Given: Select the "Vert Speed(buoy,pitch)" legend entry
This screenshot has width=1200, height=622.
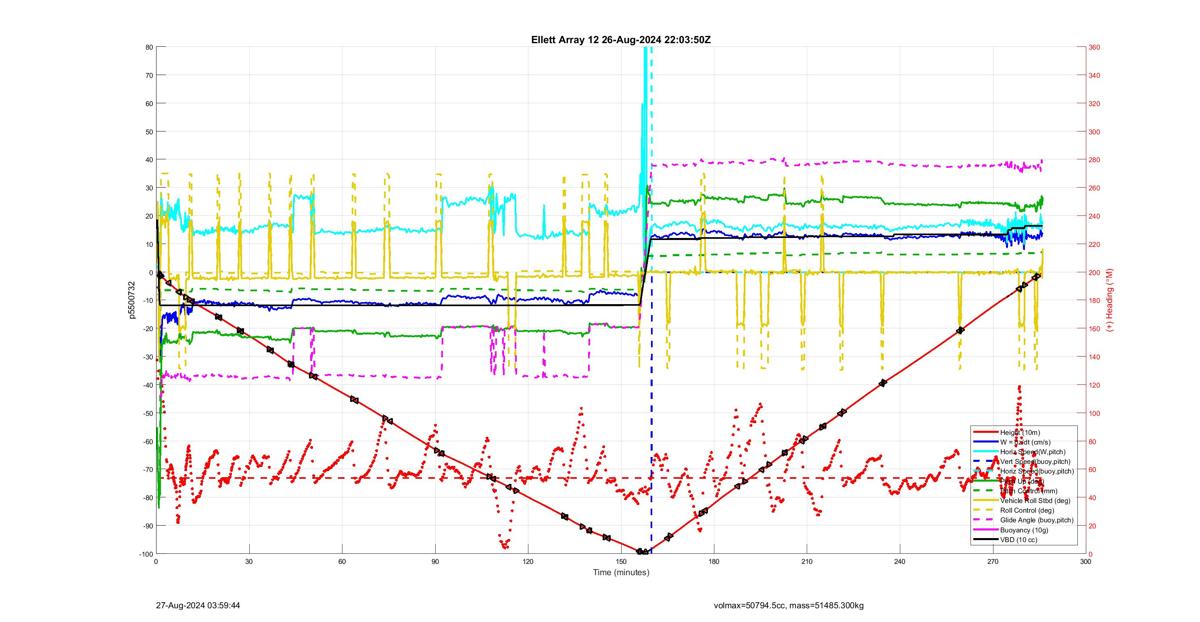Looking at the screenshot, I should tap(1035, 461).
